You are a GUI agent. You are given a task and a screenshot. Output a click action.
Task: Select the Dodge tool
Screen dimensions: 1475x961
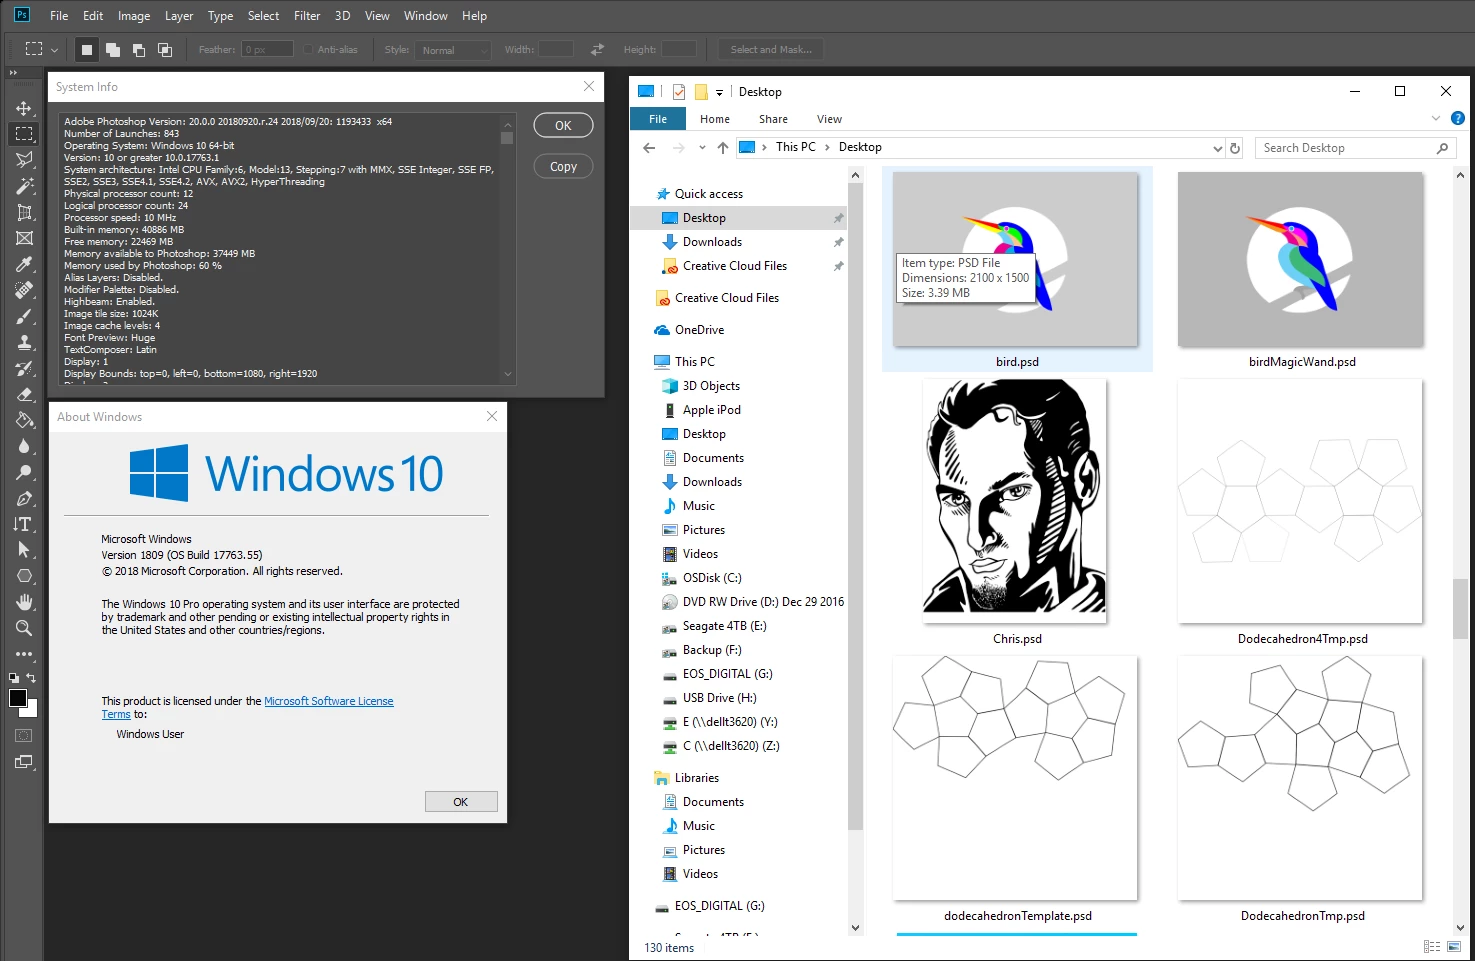pyautogui.click(x=24, y=472)
